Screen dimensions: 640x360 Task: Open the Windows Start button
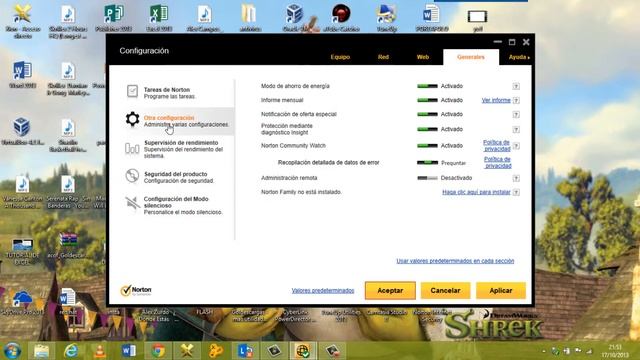[12, 351]
